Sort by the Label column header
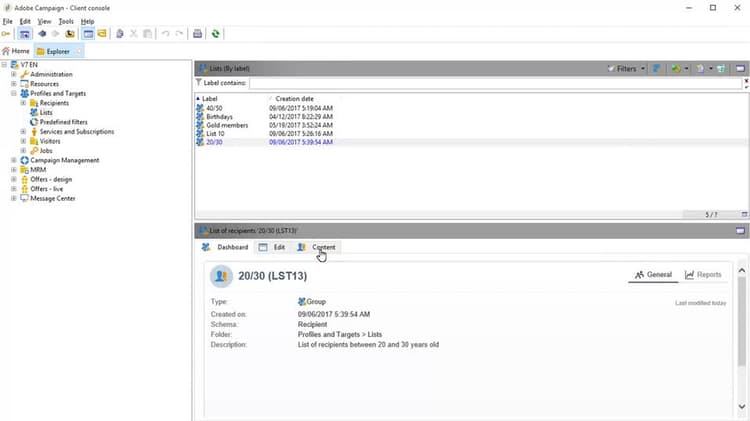750x421 pixels. pos(210,99)
